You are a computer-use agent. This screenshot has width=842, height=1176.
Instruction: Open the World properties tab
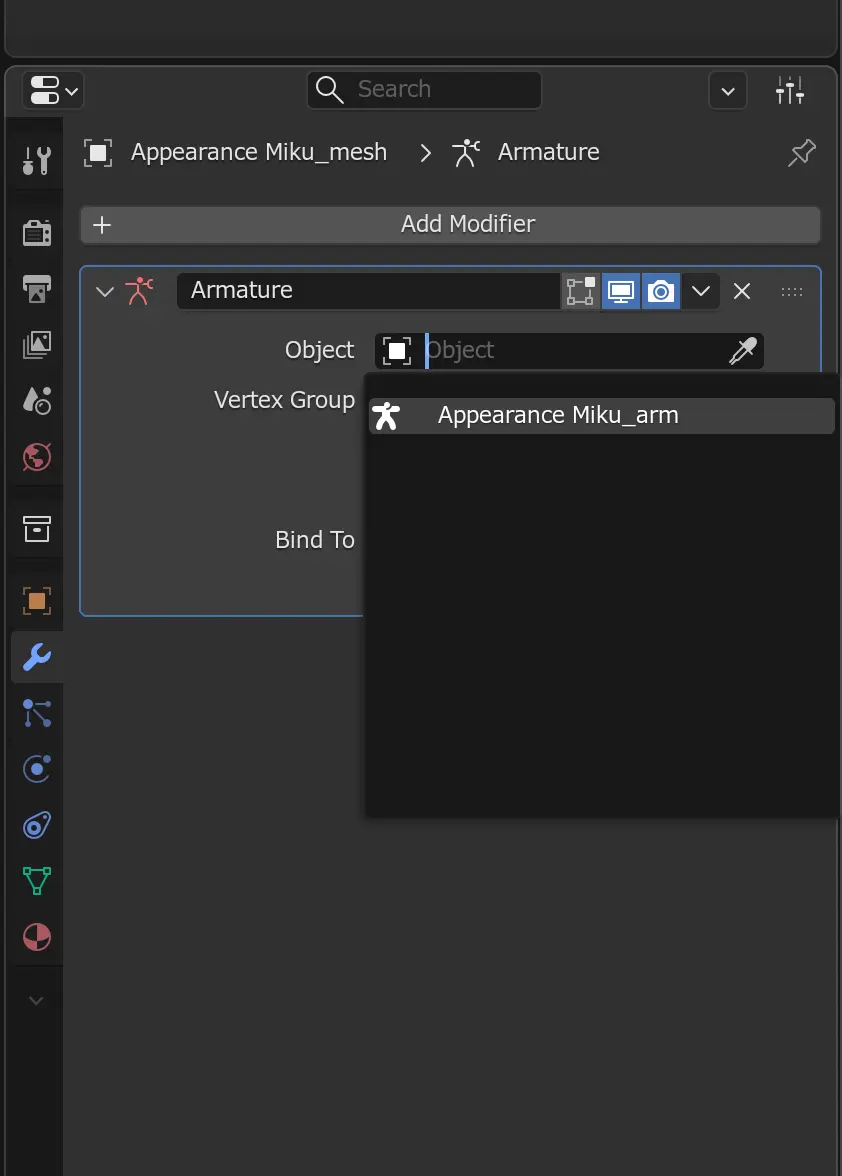(36, 457)
